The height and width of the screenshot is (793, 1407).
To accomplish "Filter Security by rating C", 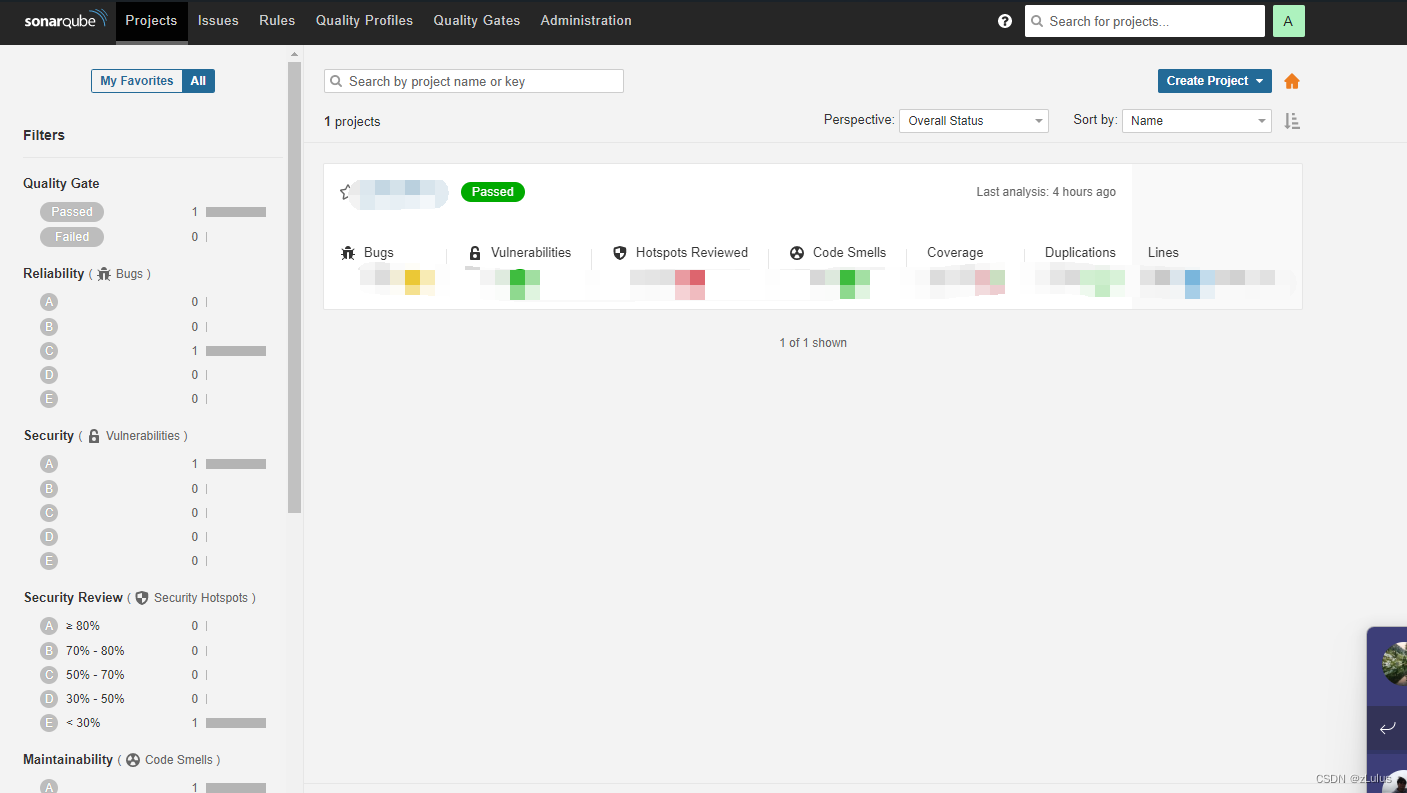I will [49, 513].
